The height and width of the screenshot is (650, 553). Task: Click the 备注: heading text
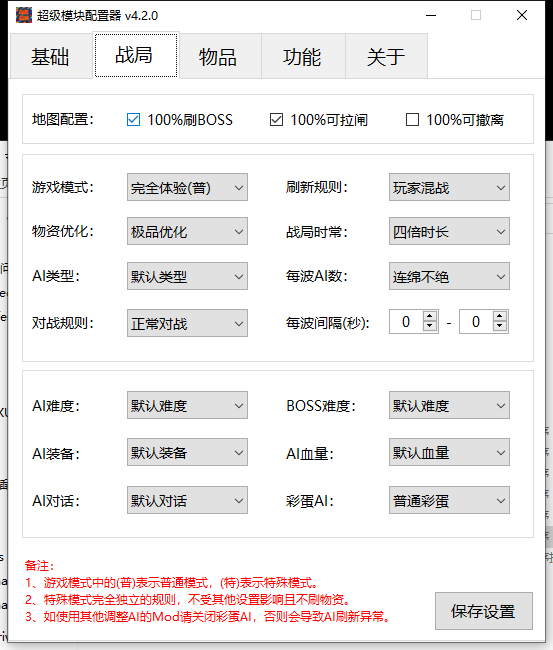[39, 565]
